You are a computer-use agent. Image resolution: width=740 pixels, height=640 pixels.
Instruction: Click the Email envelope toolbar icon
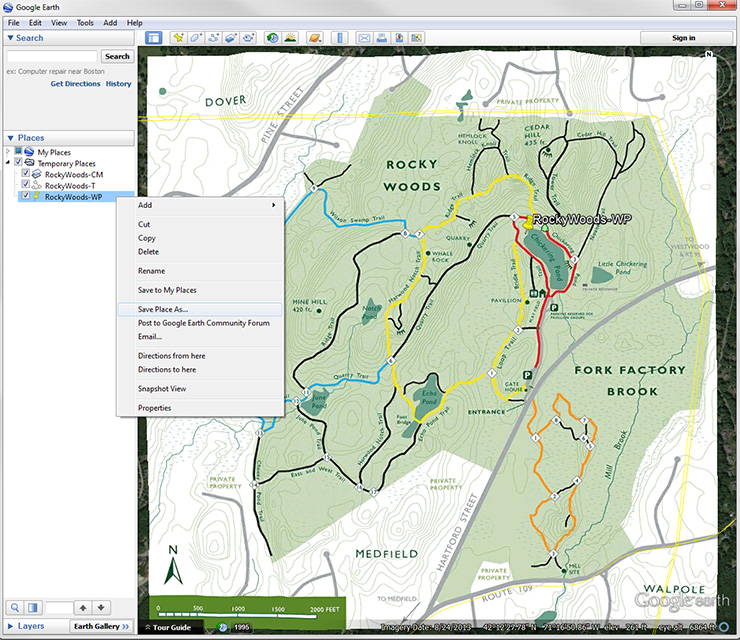[x=364, y=38]
